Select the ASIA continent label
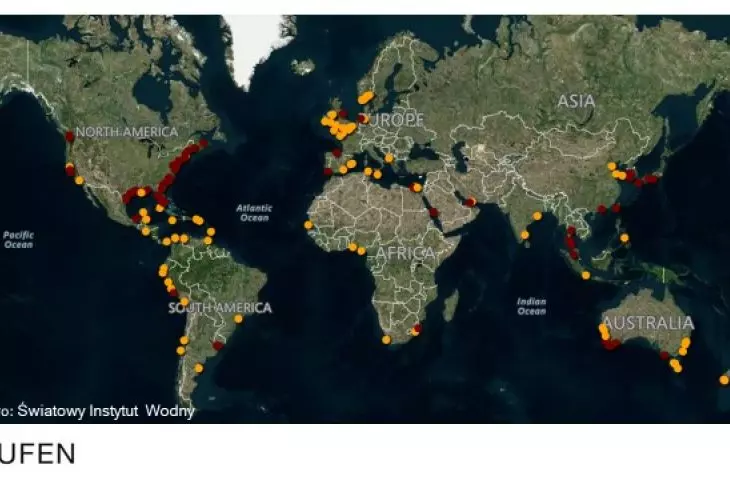Screen dimensions: 730x480 tap(576, 101)
